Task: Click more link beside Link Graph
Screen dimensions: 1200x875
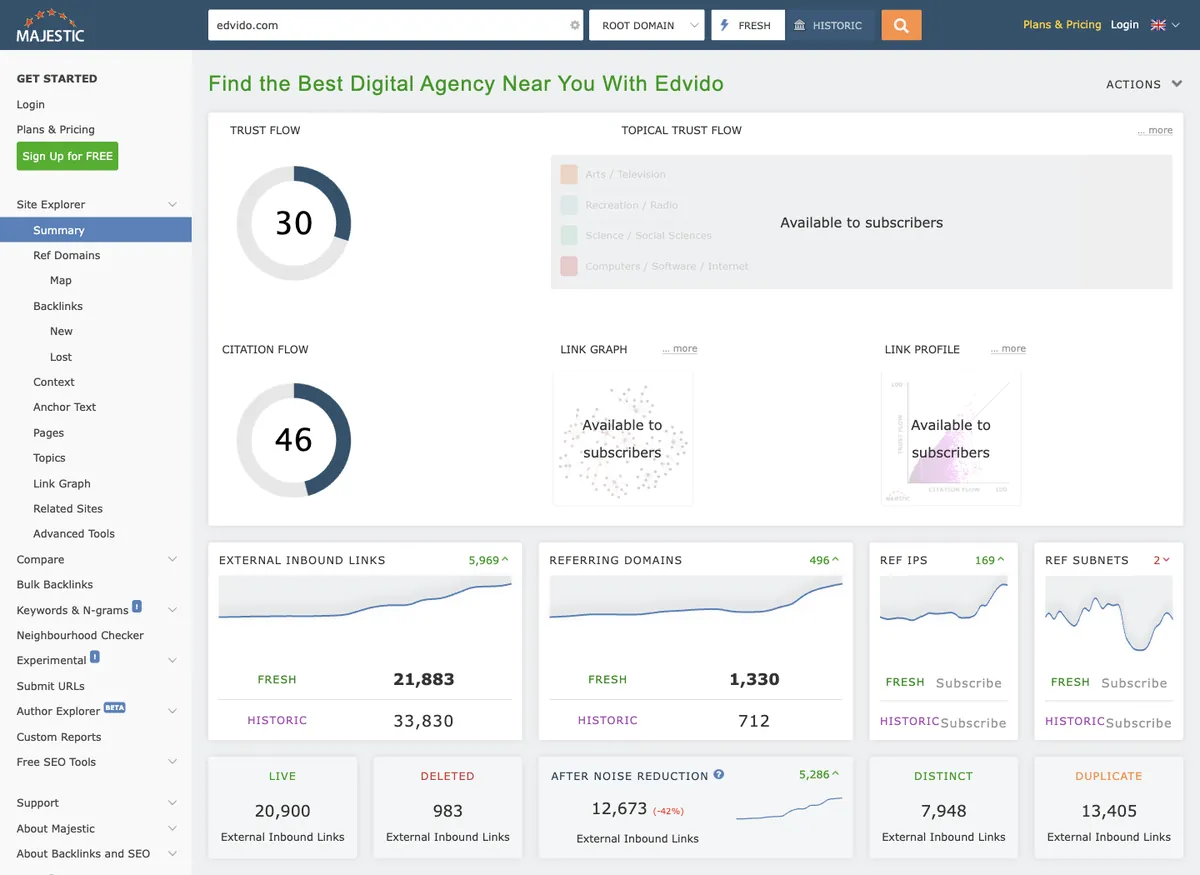Action: [x=680, y=349]
